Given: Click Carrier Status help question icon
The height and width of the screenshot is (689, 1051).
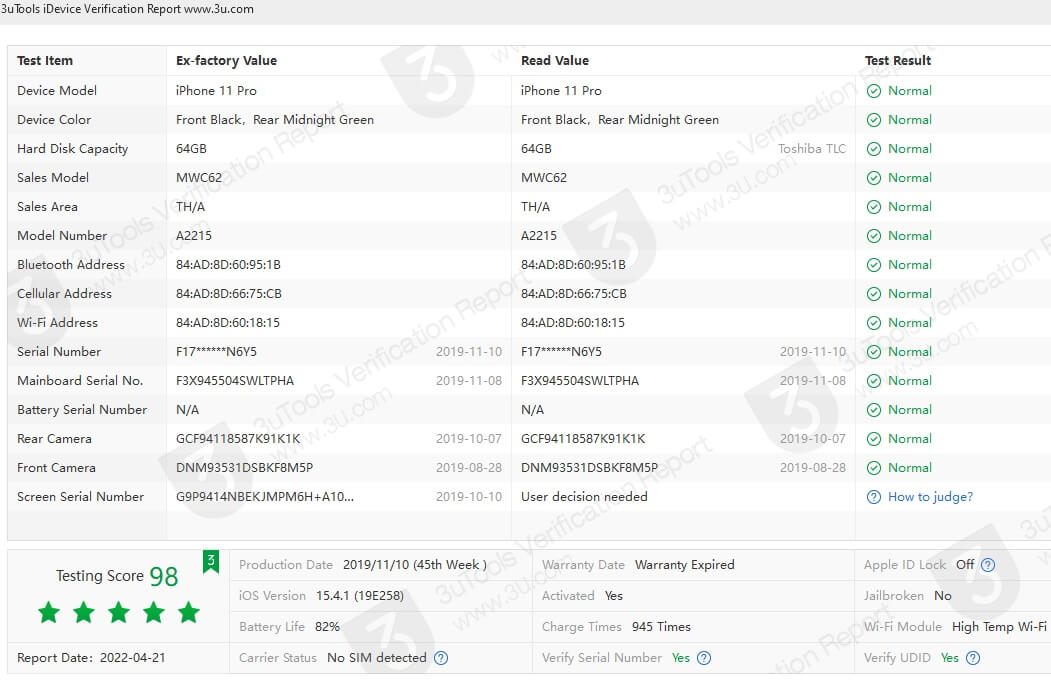Looking at the screenshot, I should tap(441, 658).
